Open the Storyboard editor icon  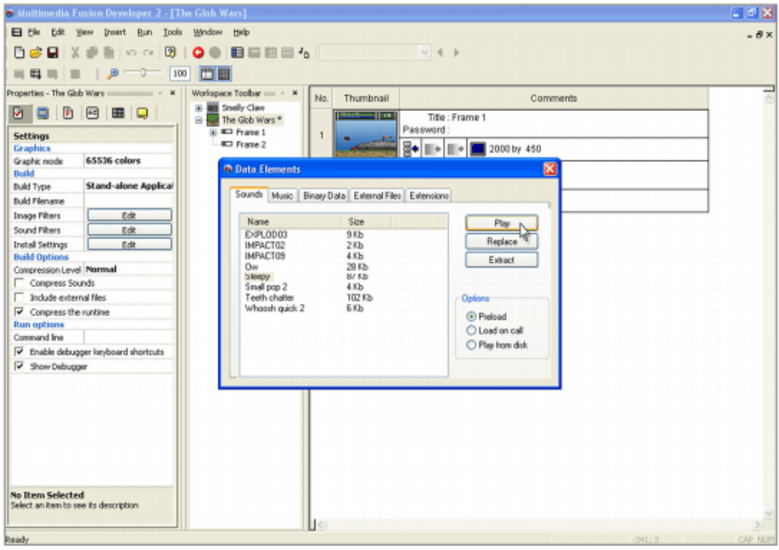coord(237,52)
